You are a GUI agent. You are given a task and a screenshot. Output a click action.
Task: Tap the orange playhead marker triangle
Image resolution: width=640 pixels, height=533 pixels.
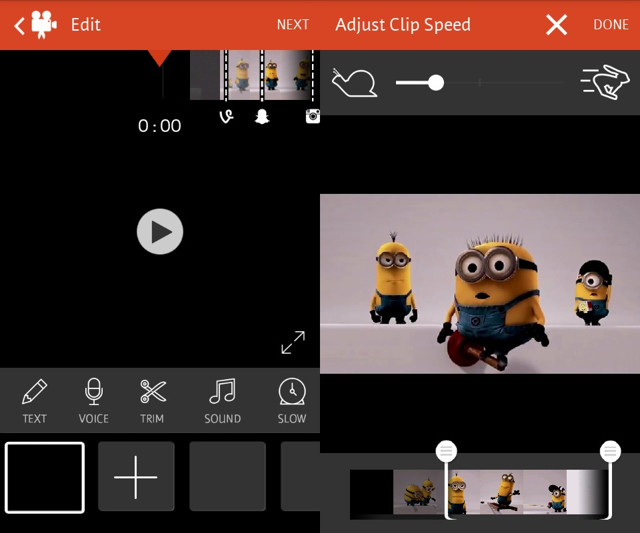[160, 58]
